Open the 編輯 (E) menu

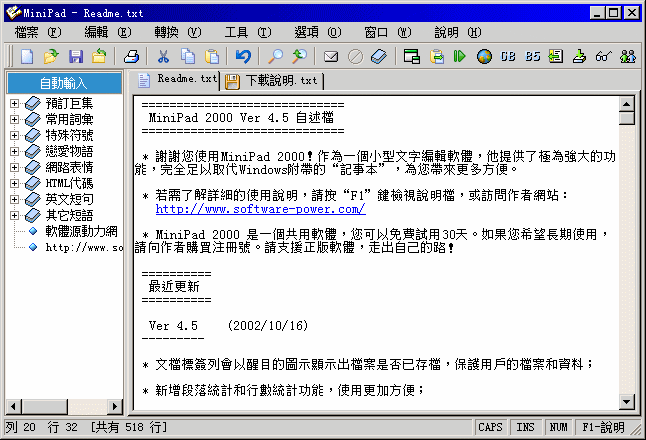tap(108, 32)
